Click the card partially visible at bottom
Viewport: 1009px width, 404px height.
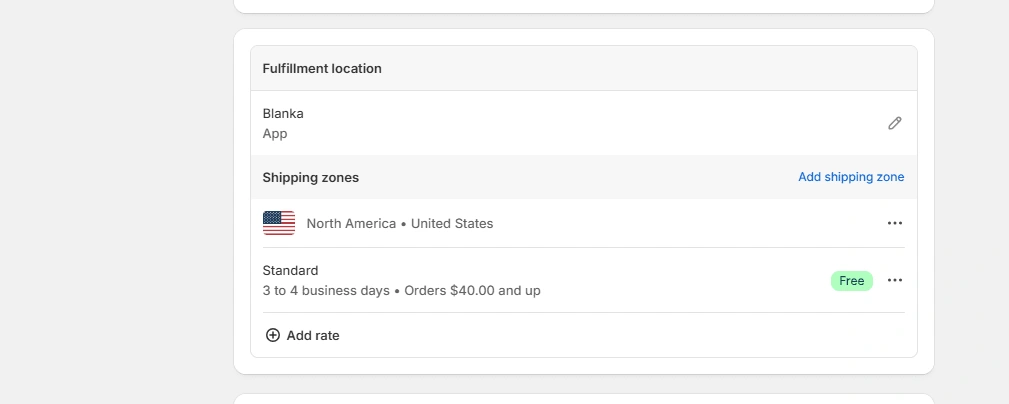tap(583, 399)
